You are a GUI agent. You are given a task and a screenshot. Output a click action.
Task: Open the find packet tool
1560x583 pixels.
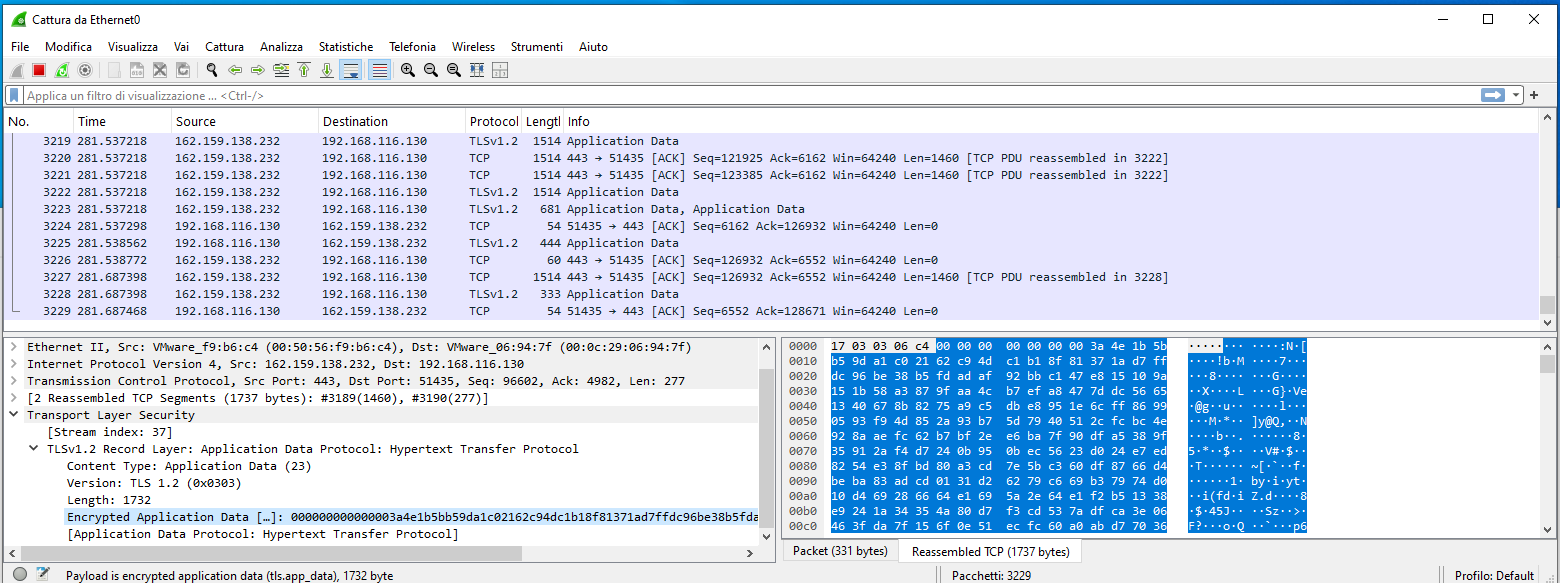212,70
